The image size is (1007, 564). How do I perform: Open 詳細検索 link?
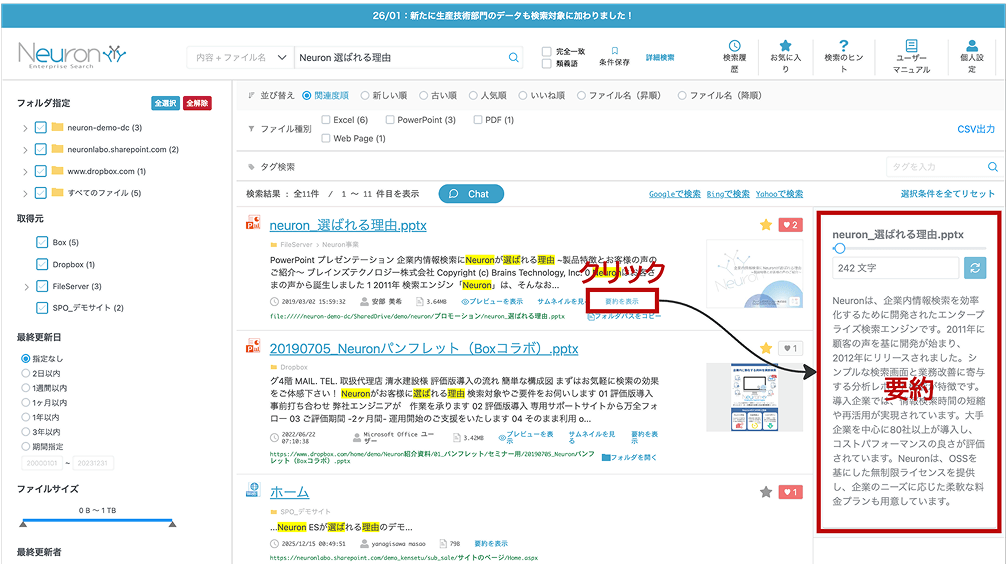tap(660, 57)
